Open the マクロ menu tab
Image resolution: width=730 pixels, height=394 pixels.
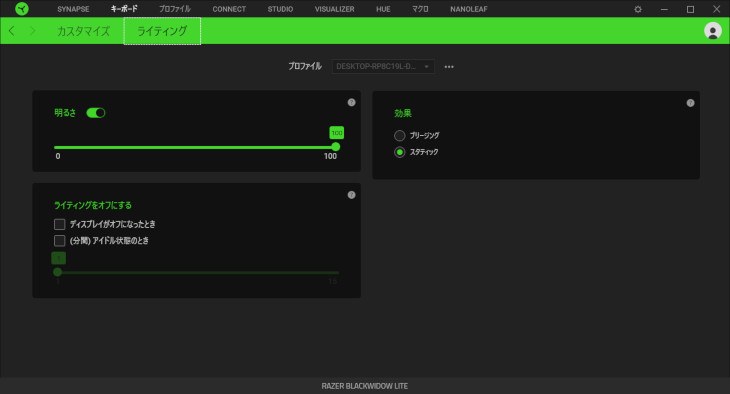[420, 9]
